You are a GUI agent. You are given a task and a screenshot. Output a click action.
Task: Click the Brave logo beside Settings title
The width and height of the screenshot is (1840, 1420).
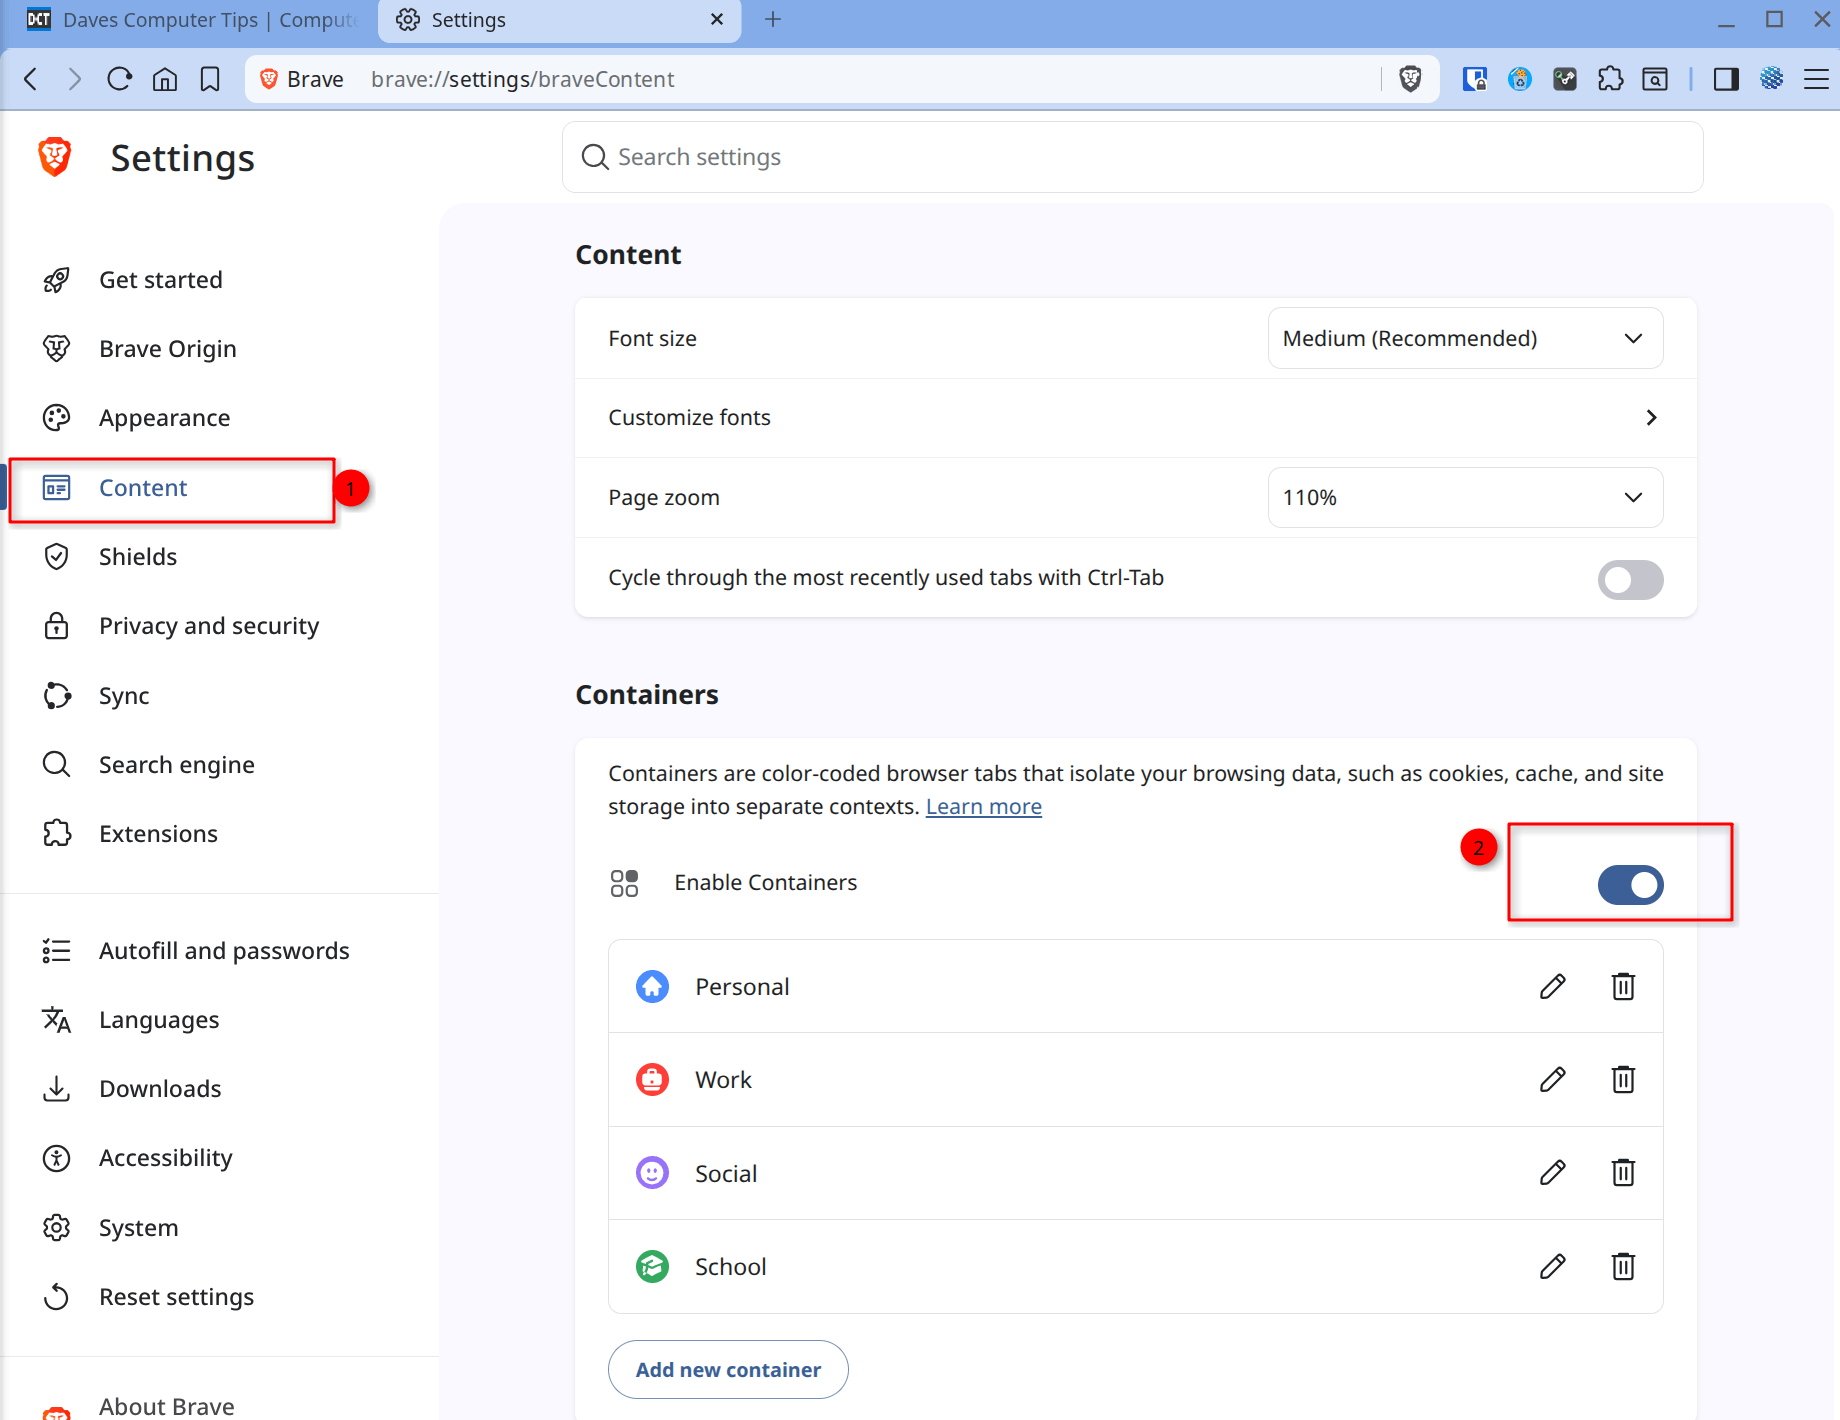[55, 158]
